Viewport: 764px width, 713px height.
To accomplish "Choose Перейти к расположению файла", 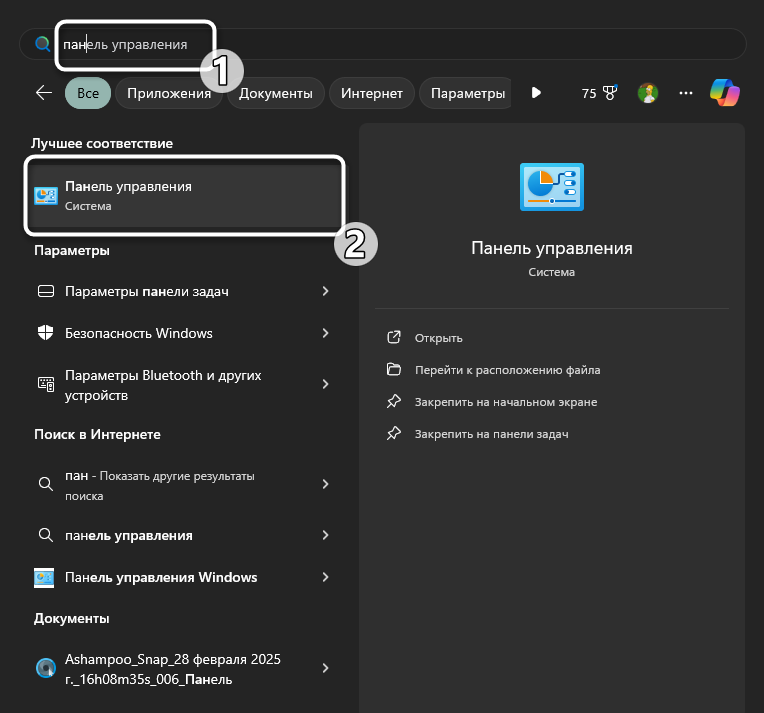I will point(507,370).
